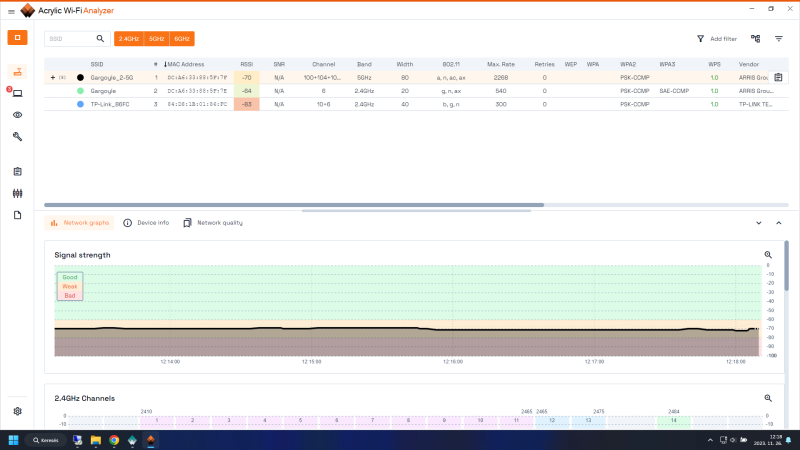Open the tree view icon next to Add filter
800x450 pixels.
[756, 39]
